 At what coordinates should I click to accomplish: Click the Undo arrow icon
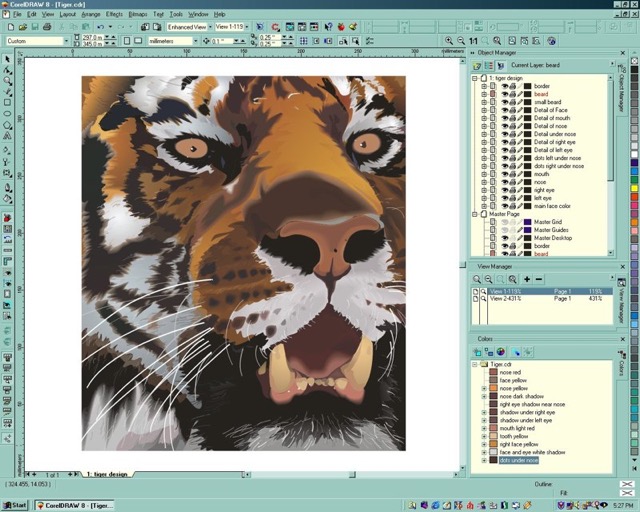click(x=100, y=27)
